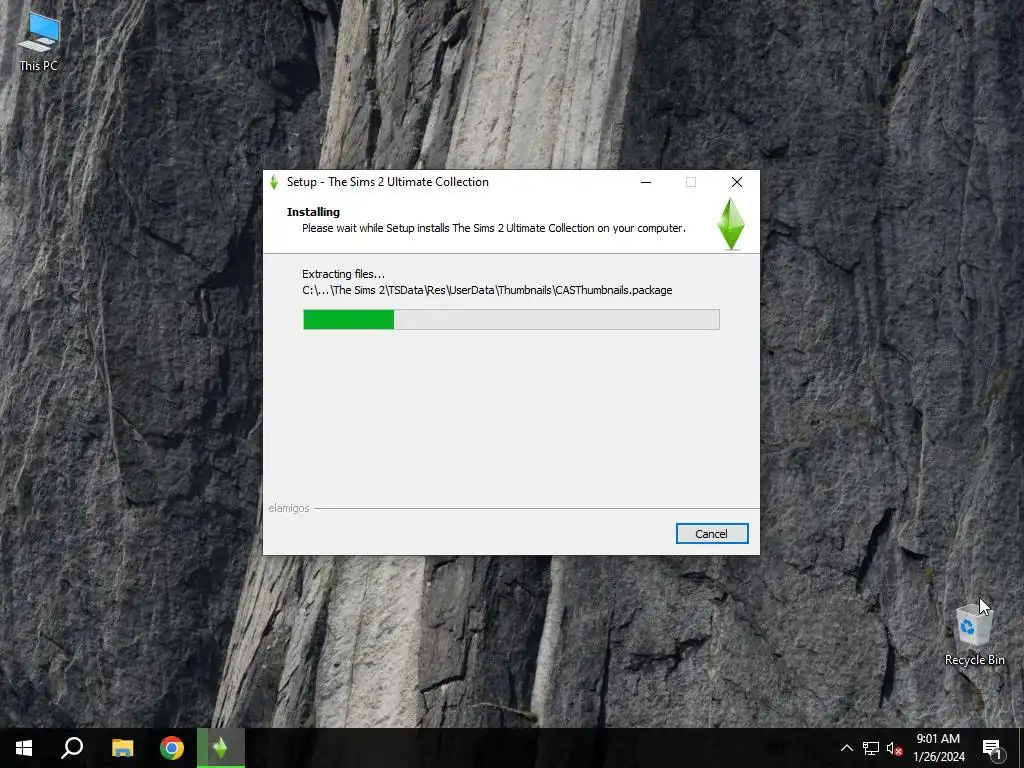Screen dimensions: 1024x768
Task: Click the 'Please wait while Setup installs' message
Action: point(494,228)
